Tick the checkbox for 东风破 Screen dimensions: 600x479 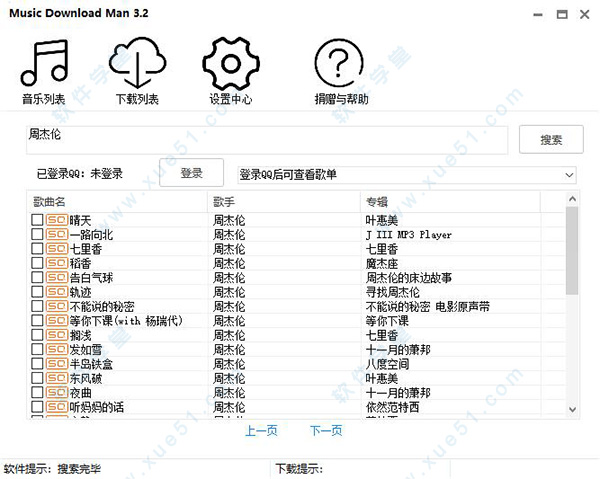(37, 378)
